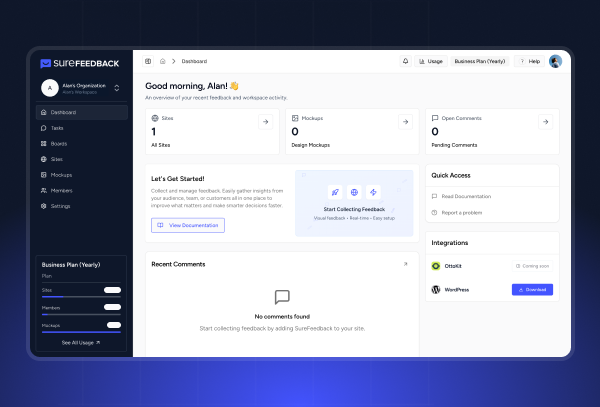Click the Sites usage progress bar

click(x=80, y=297)
